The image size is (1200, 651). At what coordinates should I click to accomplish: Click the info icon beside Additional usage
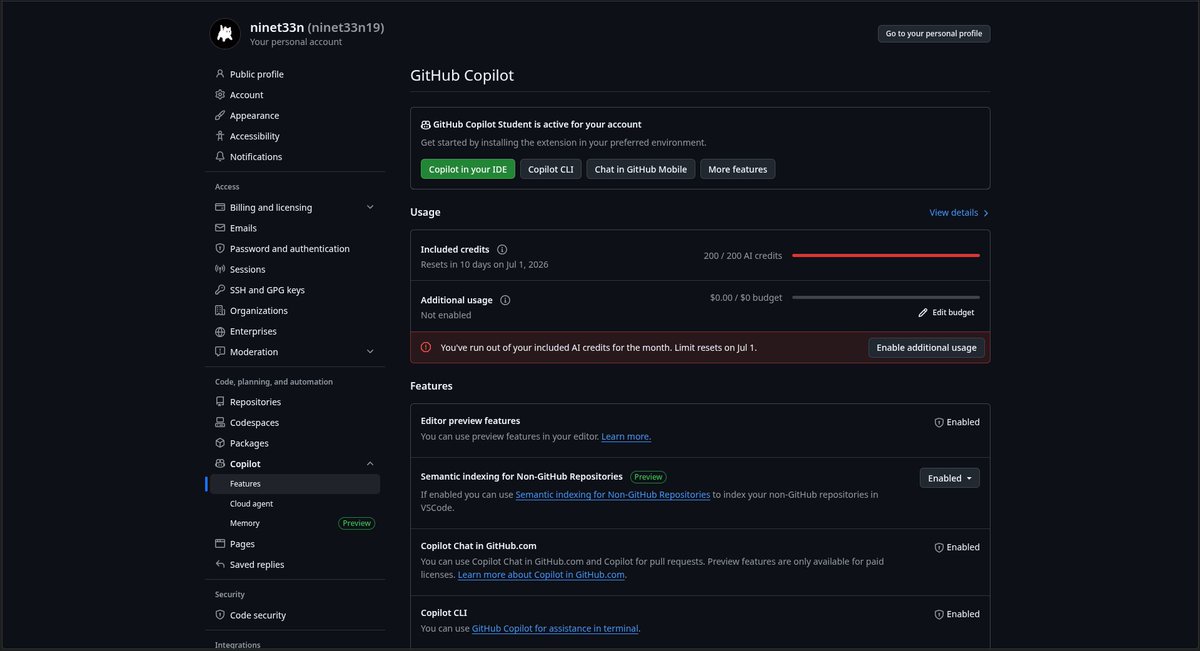tap(505, 300)
